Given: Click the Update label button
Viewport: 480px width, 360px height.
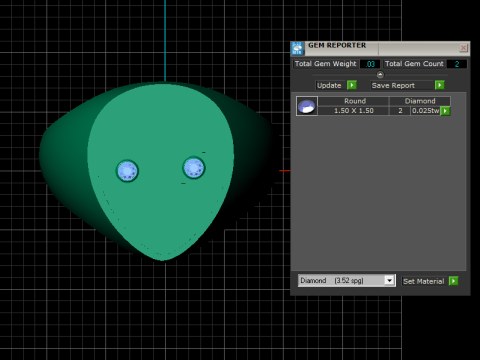Looking at the screenshot, I should pyautogui.click(x=329, y=85).
